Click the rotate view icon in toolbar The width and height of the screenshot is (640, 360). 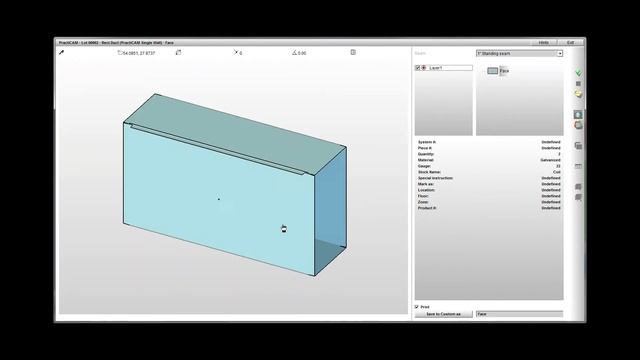pyautogui.click(x=178, y=52)
